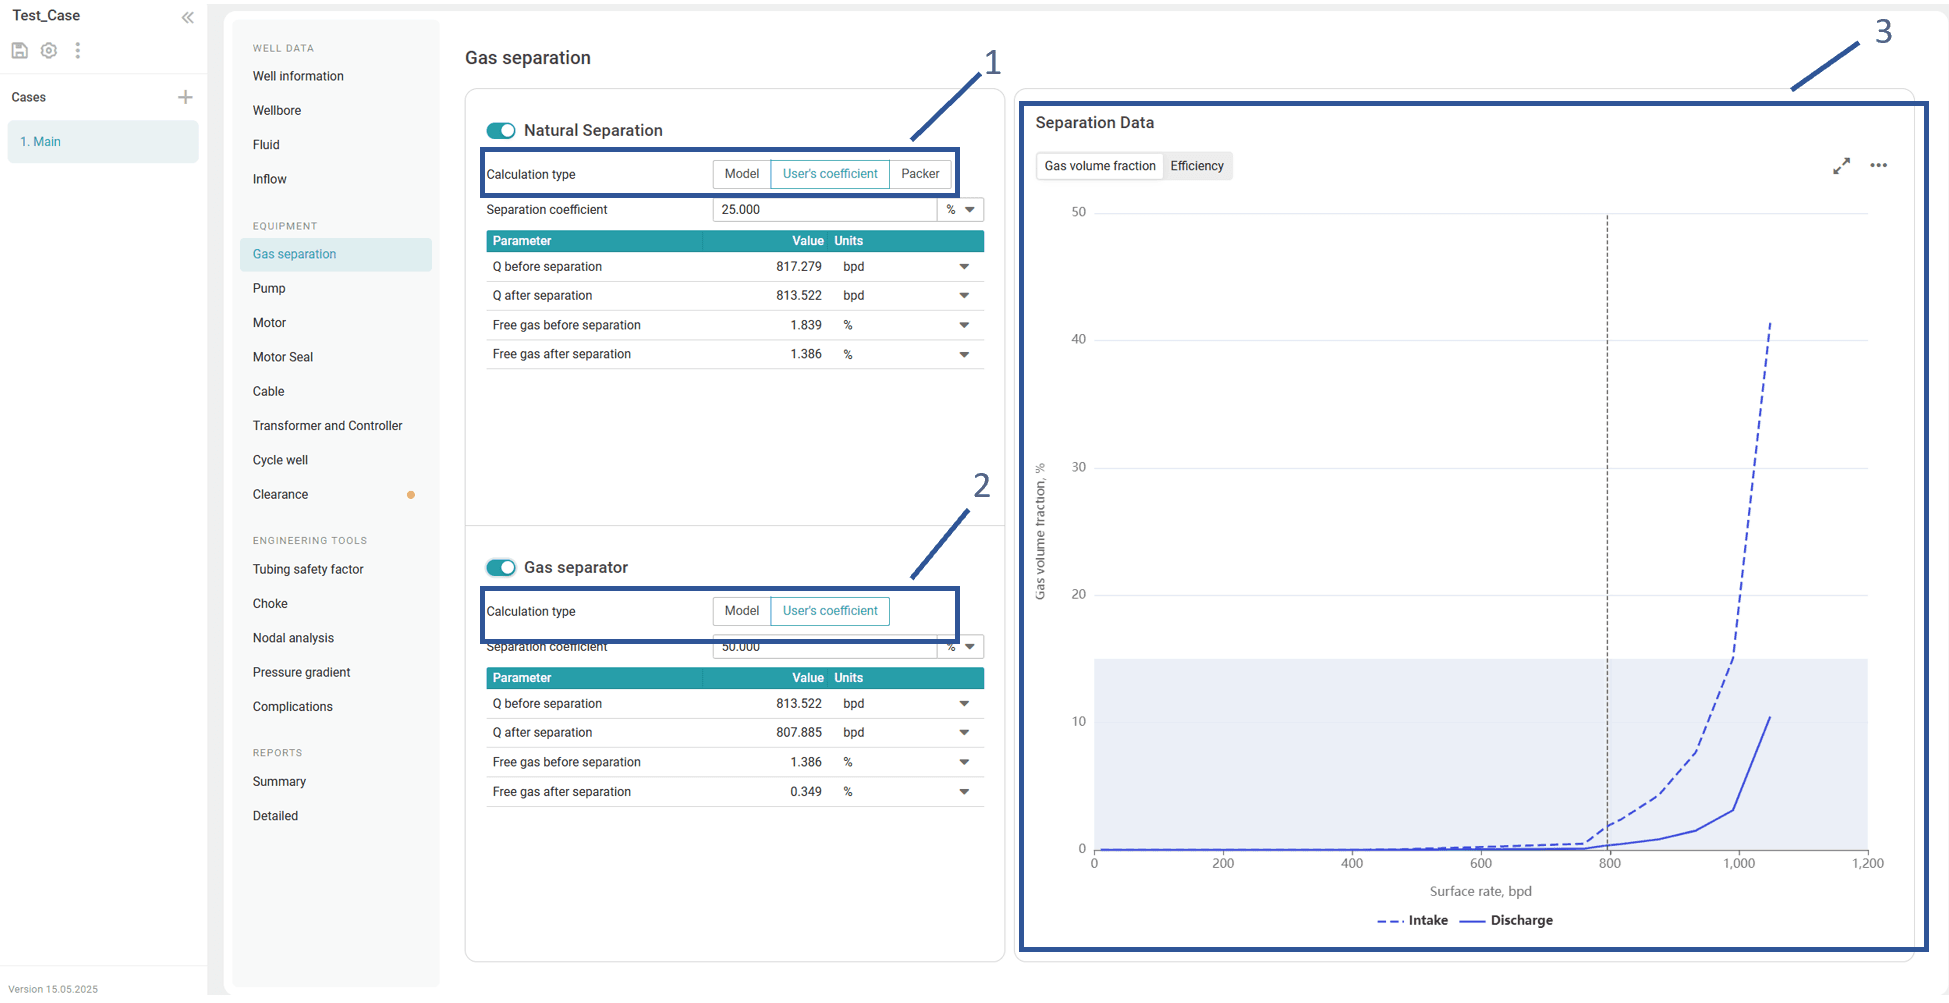Toggle the Natural Separation switch

501,131
